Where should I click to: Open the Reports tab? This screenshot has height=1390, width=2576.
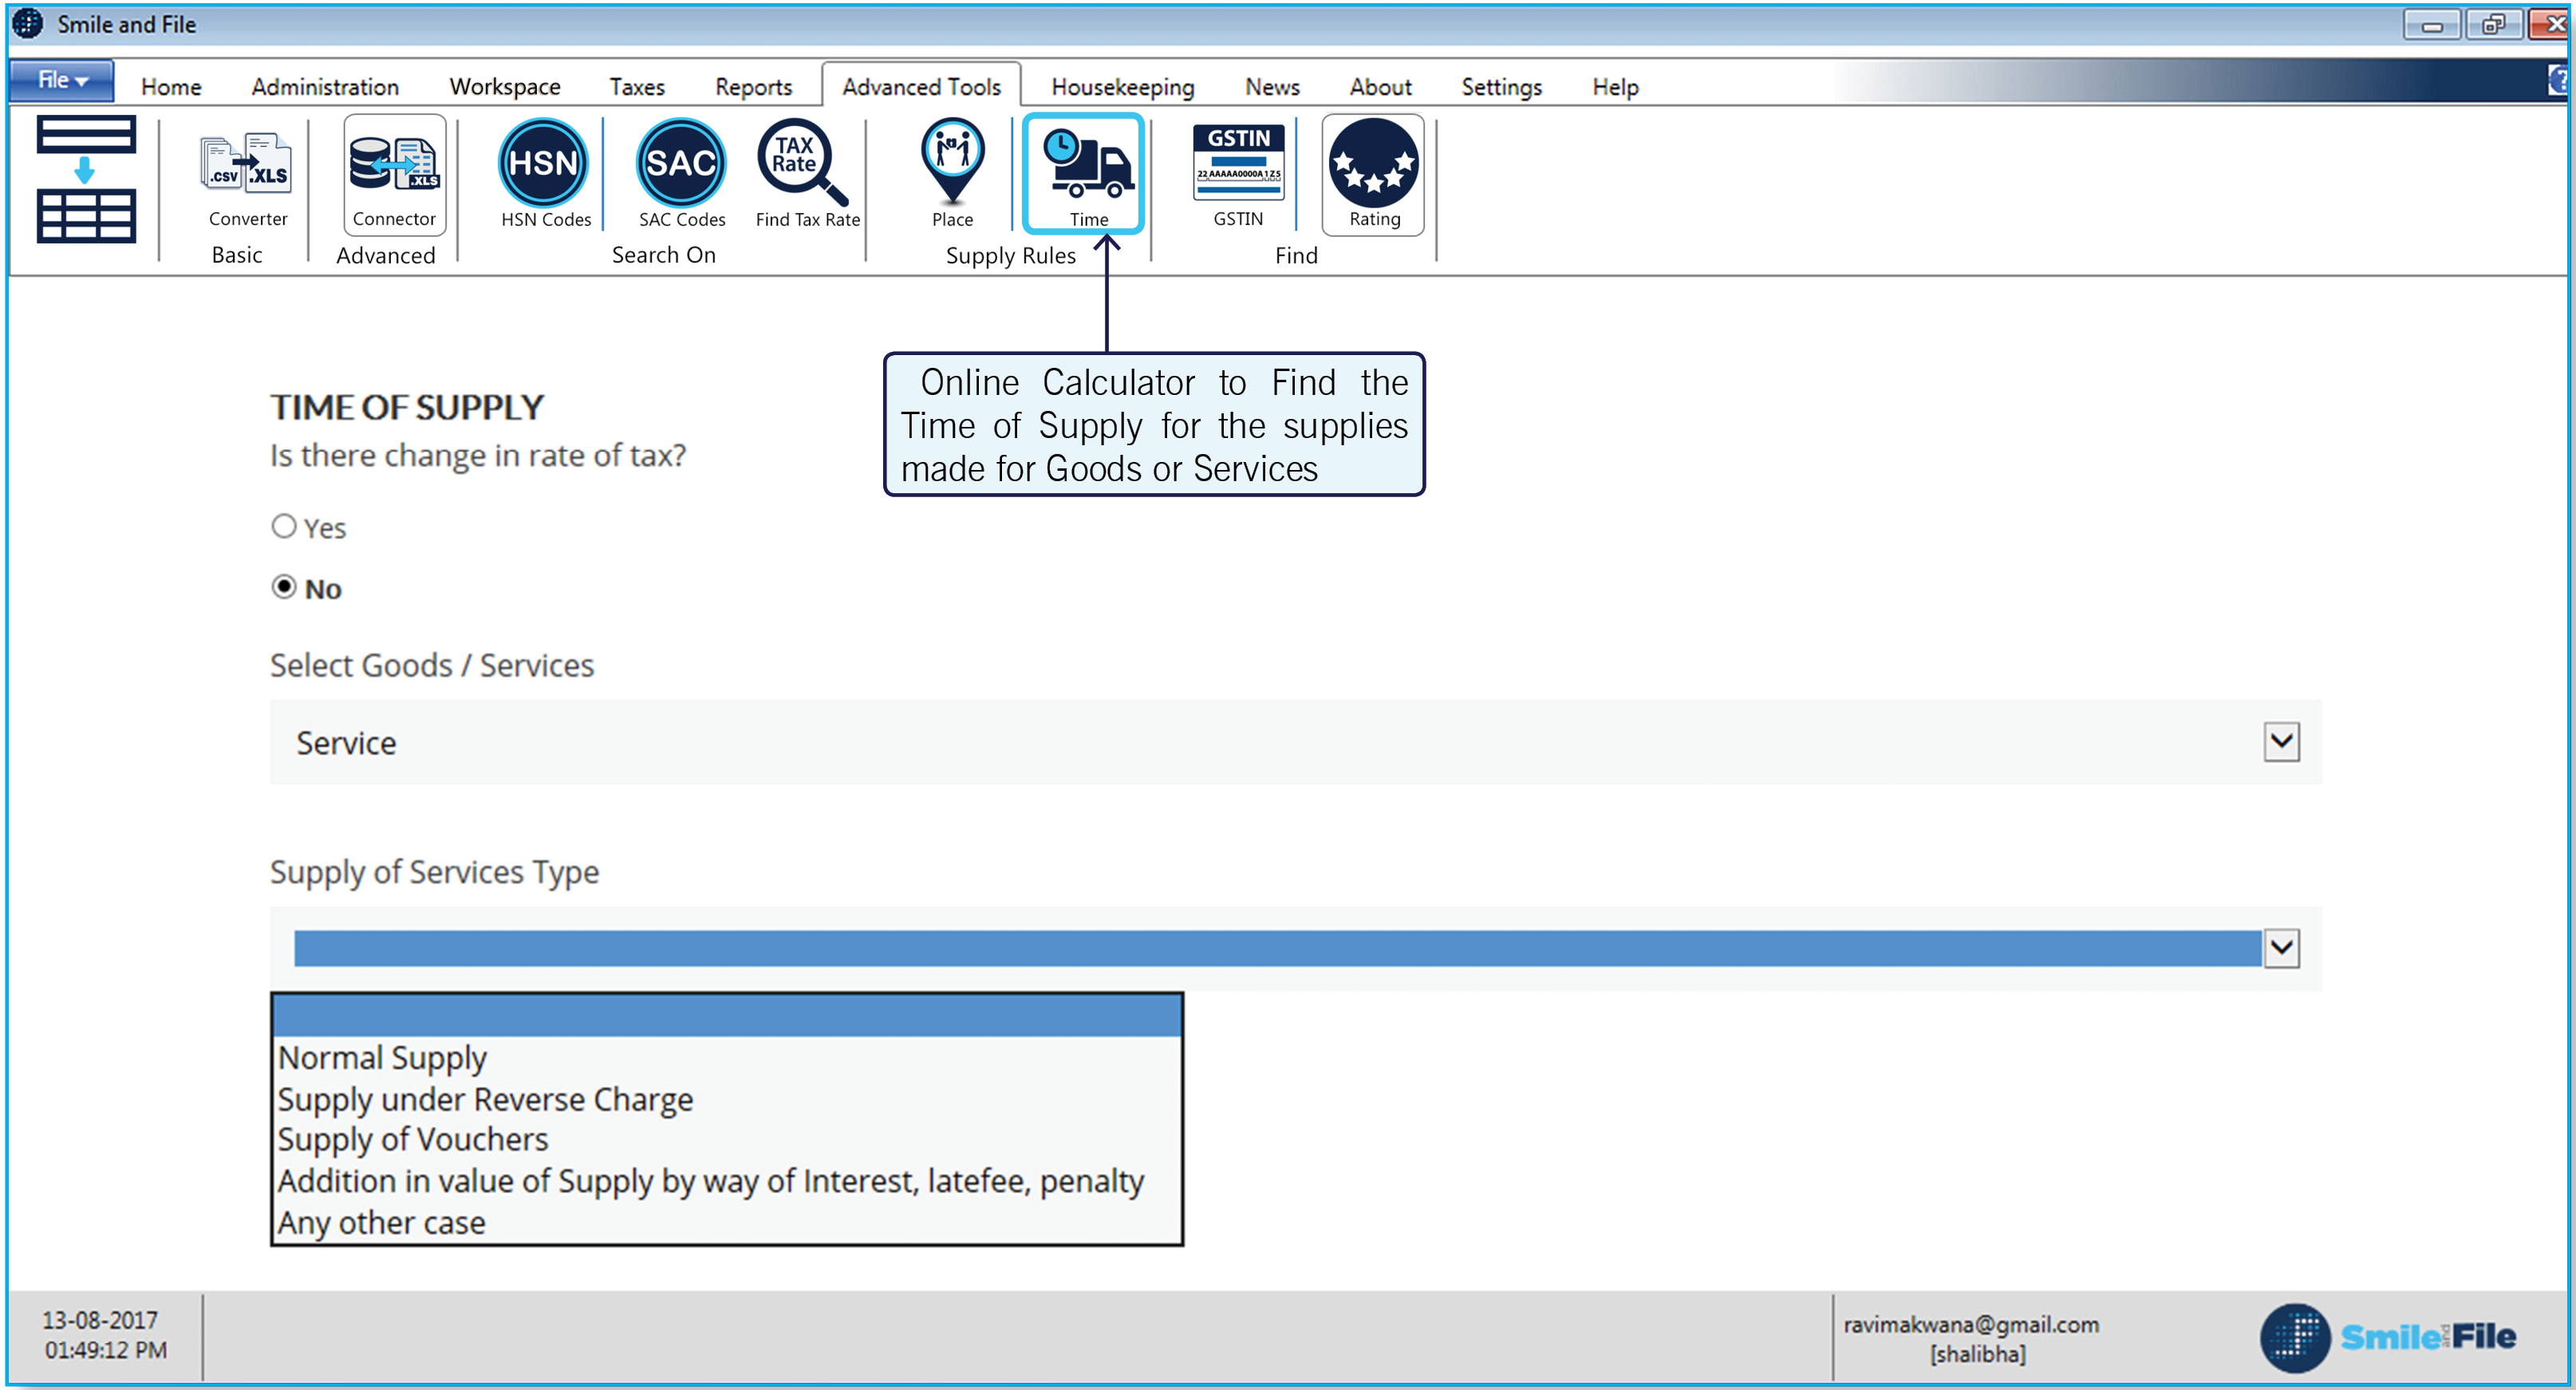click(752, 86)
